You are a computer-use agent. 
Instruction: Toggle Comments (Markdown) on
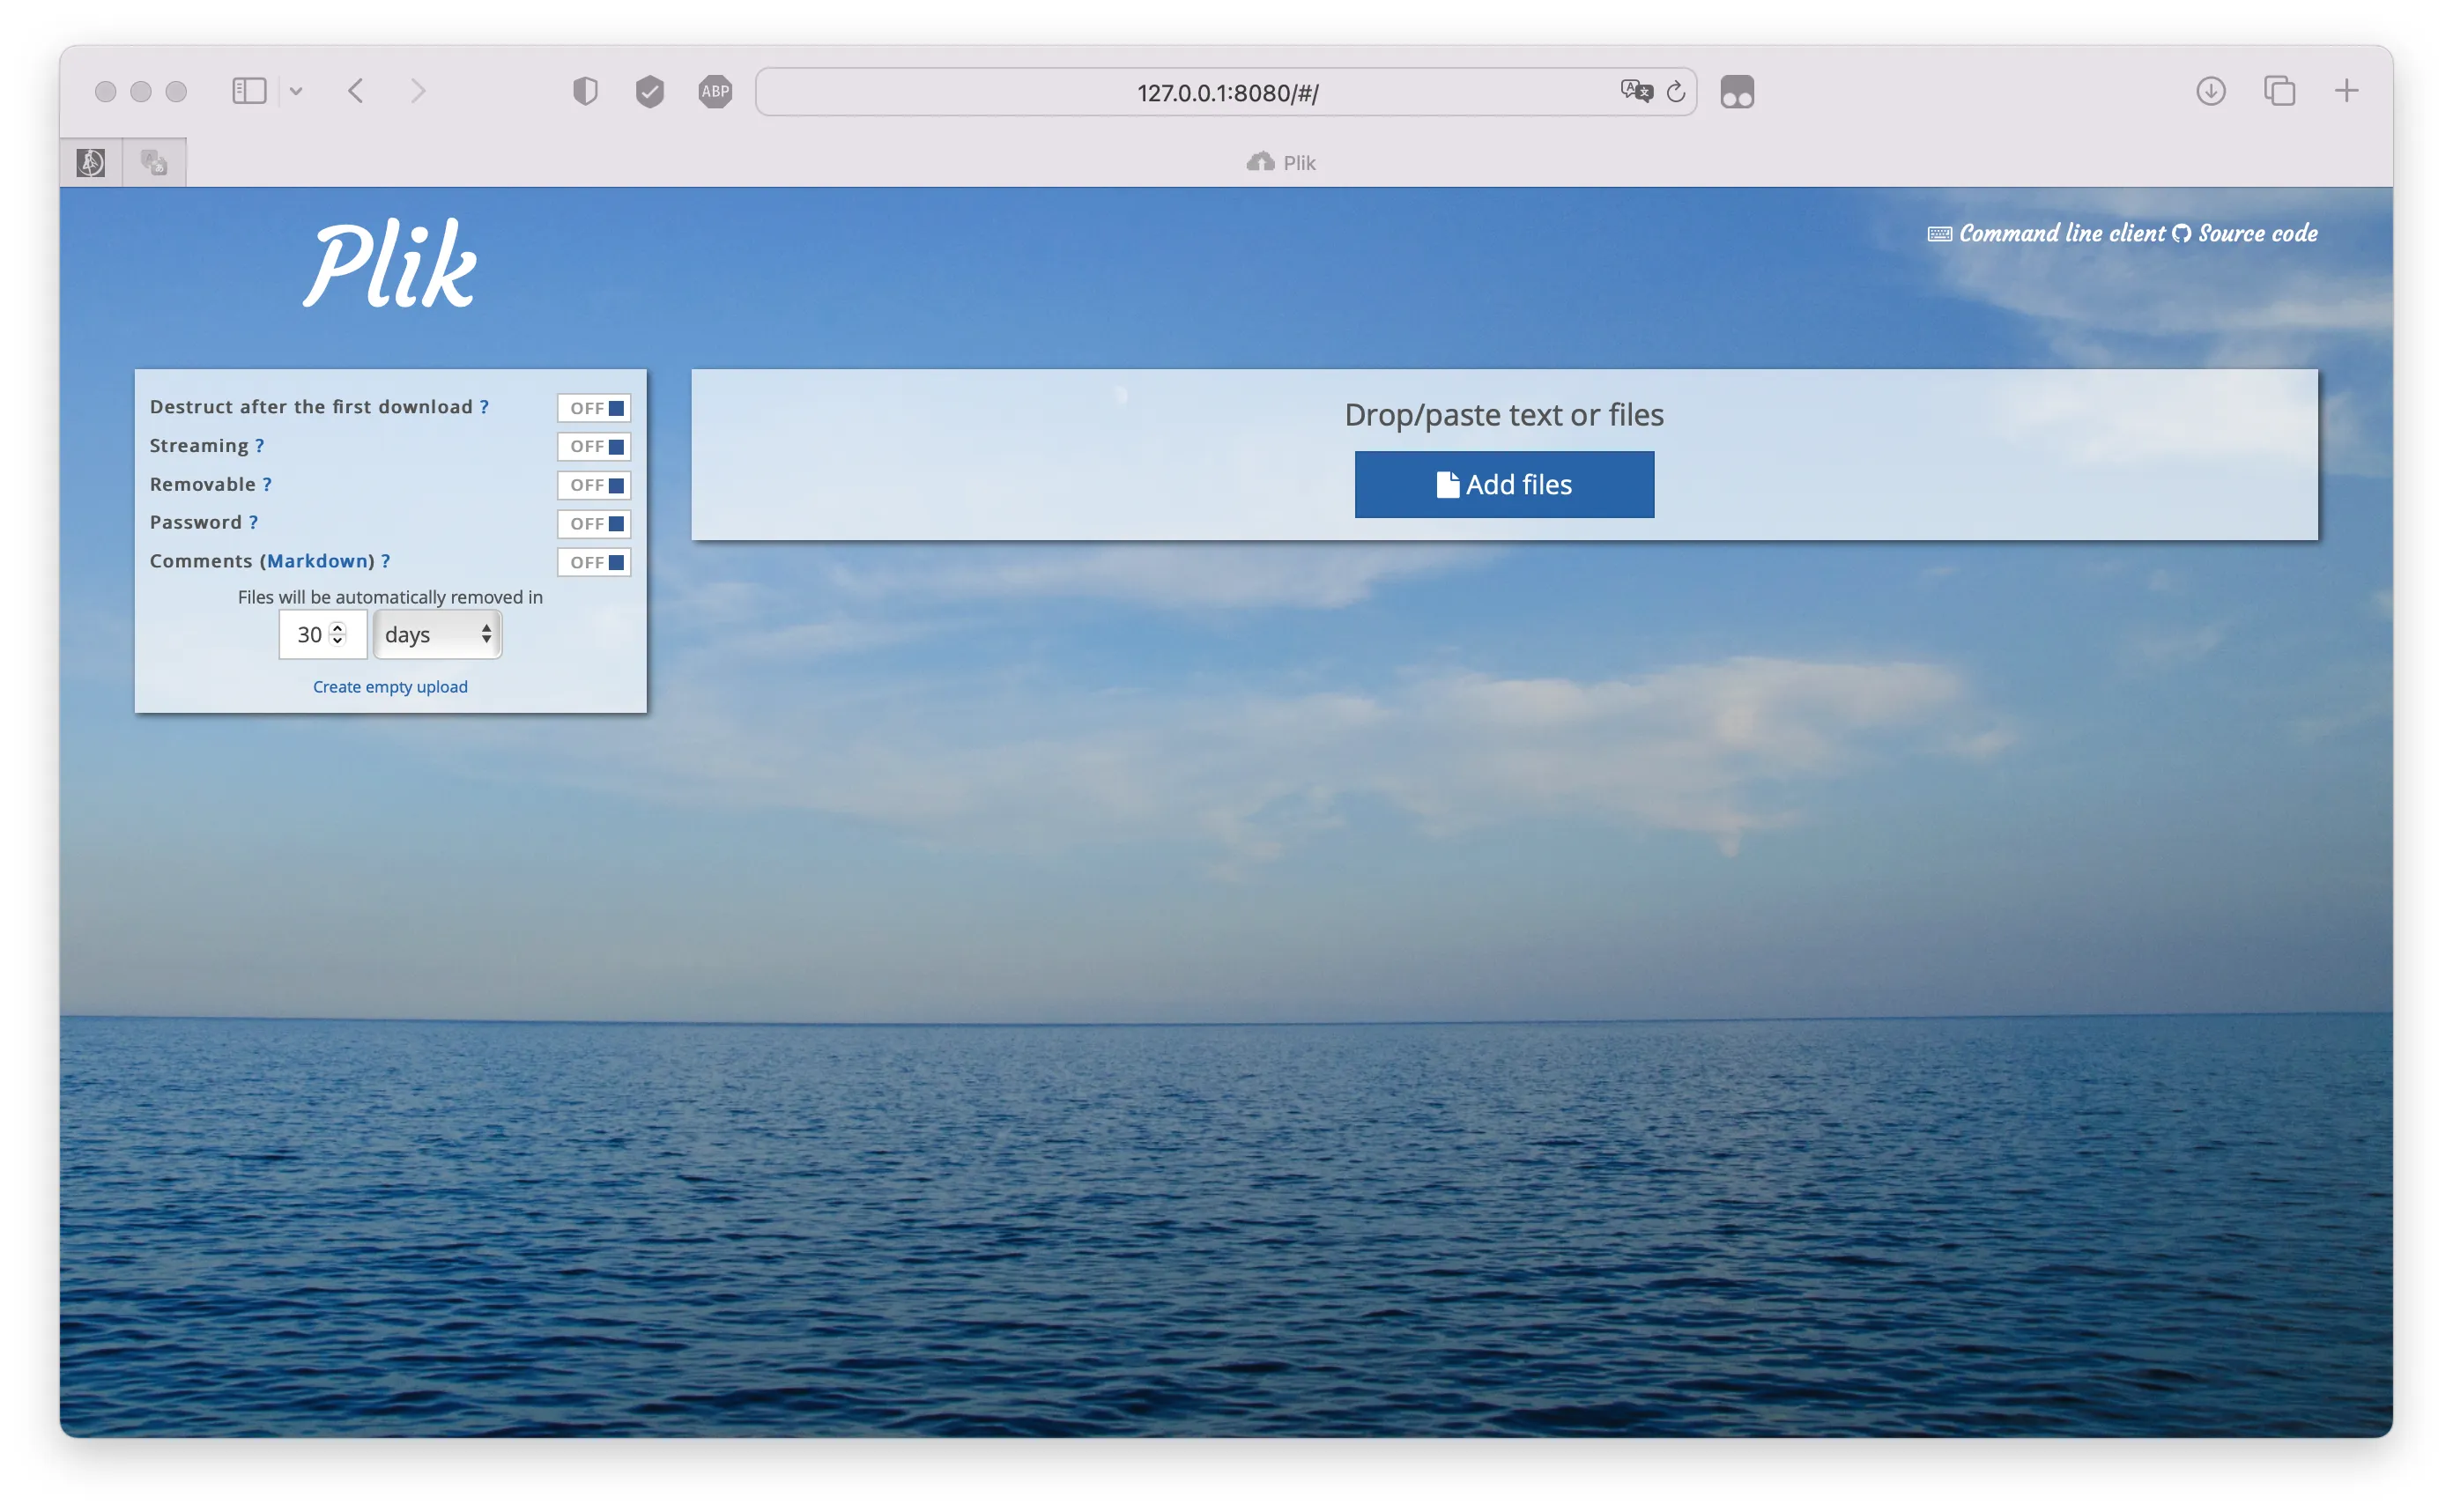coord(594,562)
